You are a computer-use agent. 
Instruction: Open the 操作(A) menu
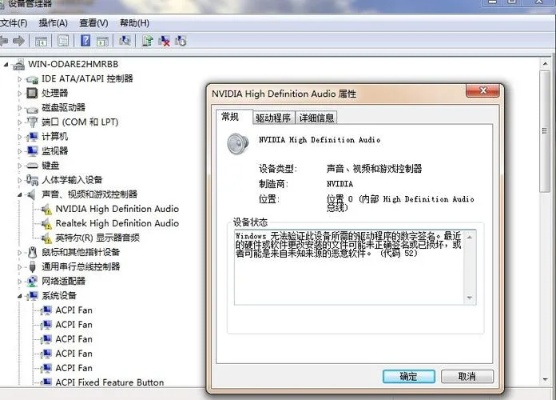[x=53, y=23]
